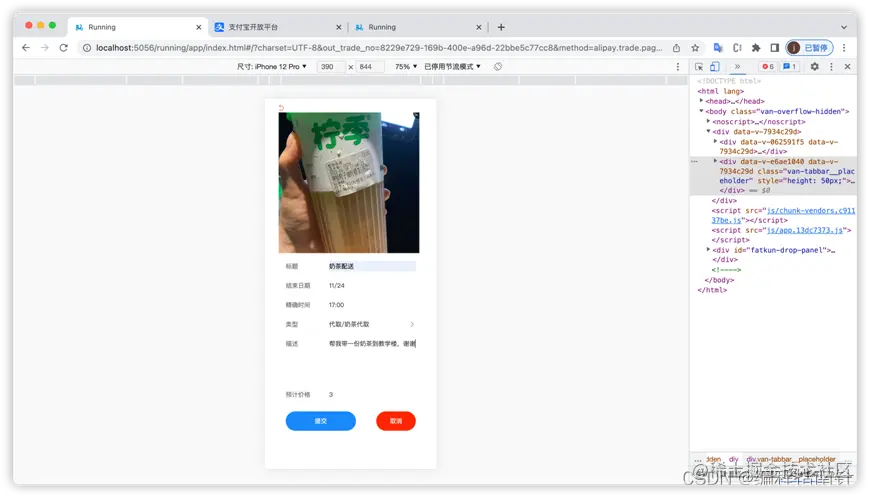Toggle the browser side panel icon
Image resolution: width=869 pixels, height=497 pixels.
pyautogui.click(x=775, y=48)
